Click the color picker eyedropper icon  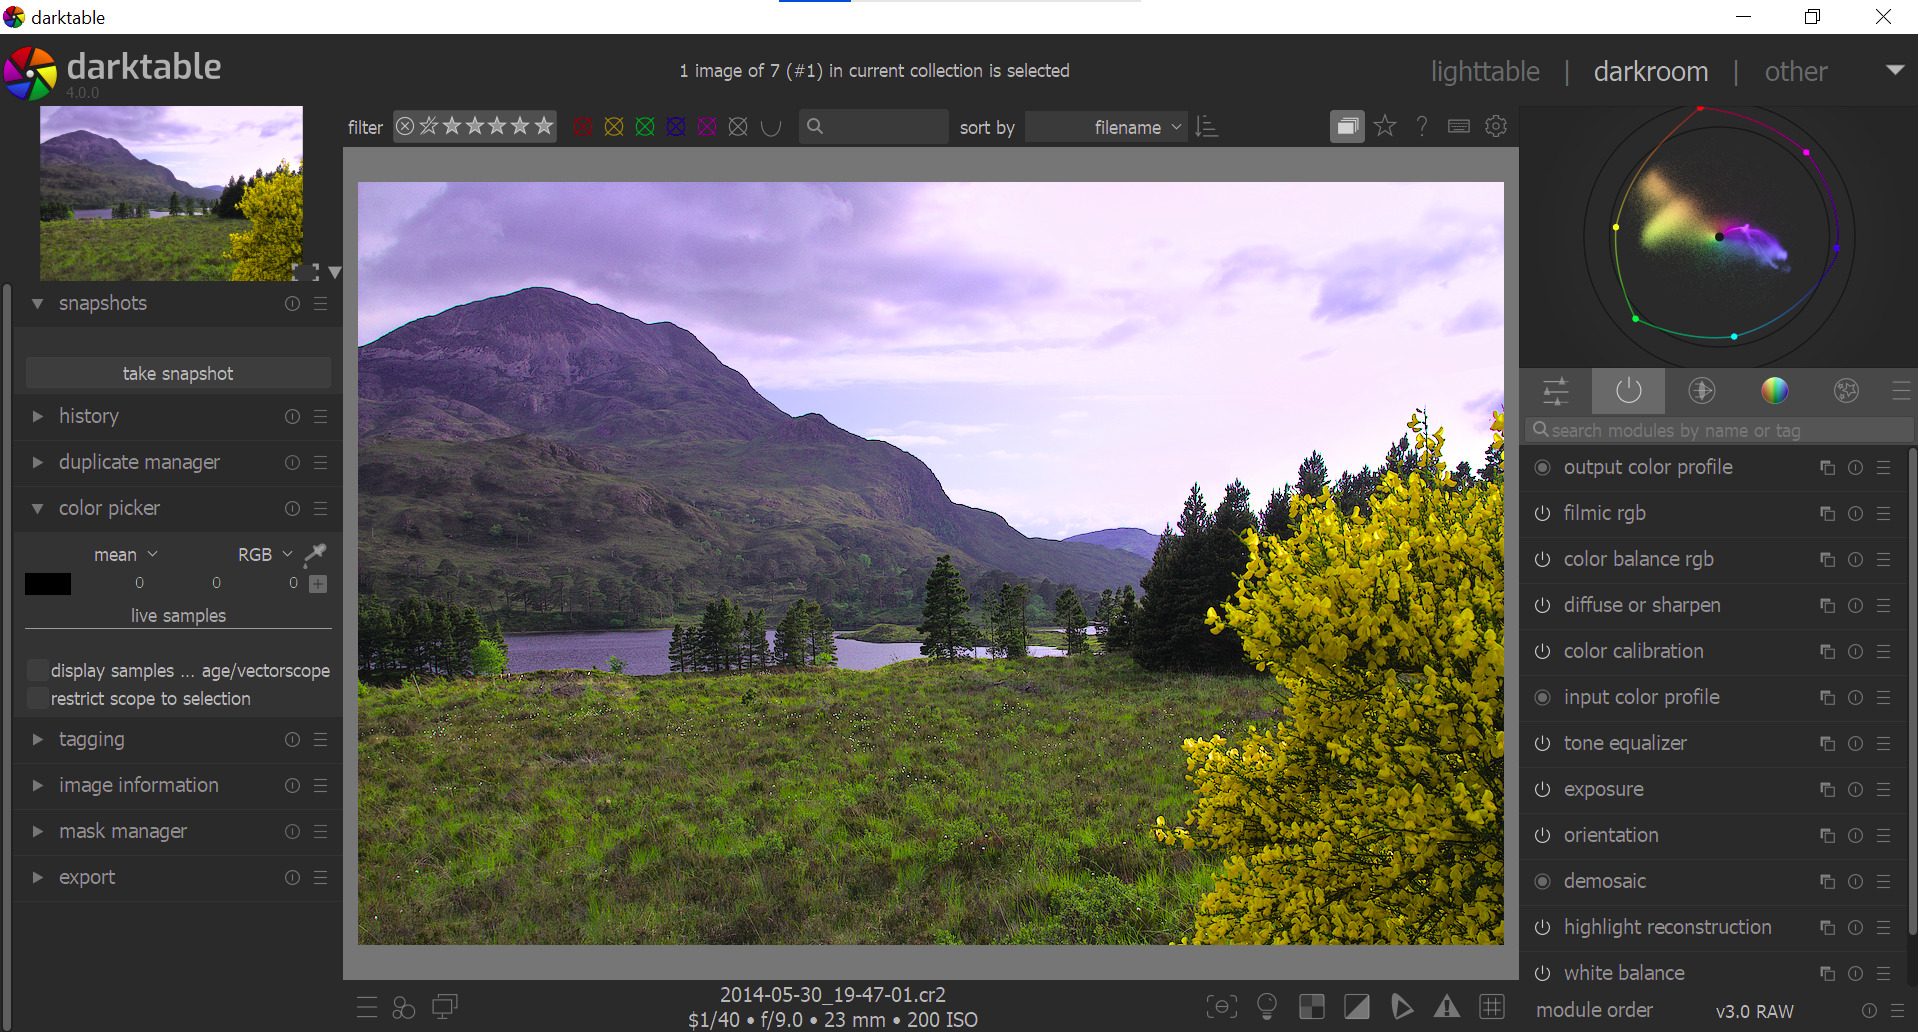tap(315, 553)
